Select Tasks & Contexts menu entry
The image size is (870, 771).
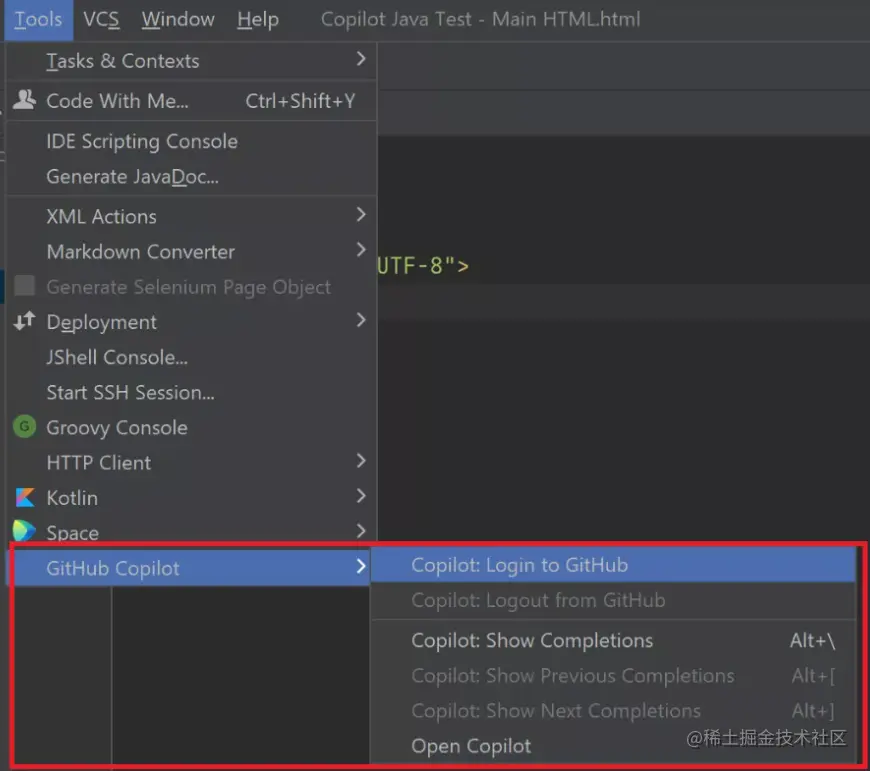click(x=191, y=60)
